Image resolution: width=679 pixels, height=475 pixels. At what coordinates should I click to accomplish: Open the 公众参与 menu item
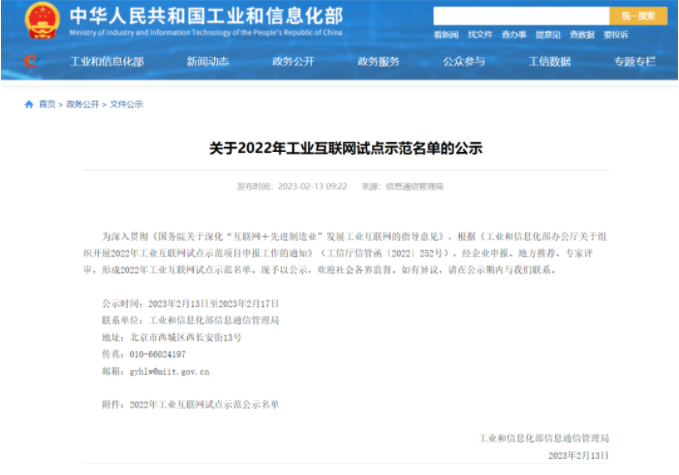click(463, 62)
